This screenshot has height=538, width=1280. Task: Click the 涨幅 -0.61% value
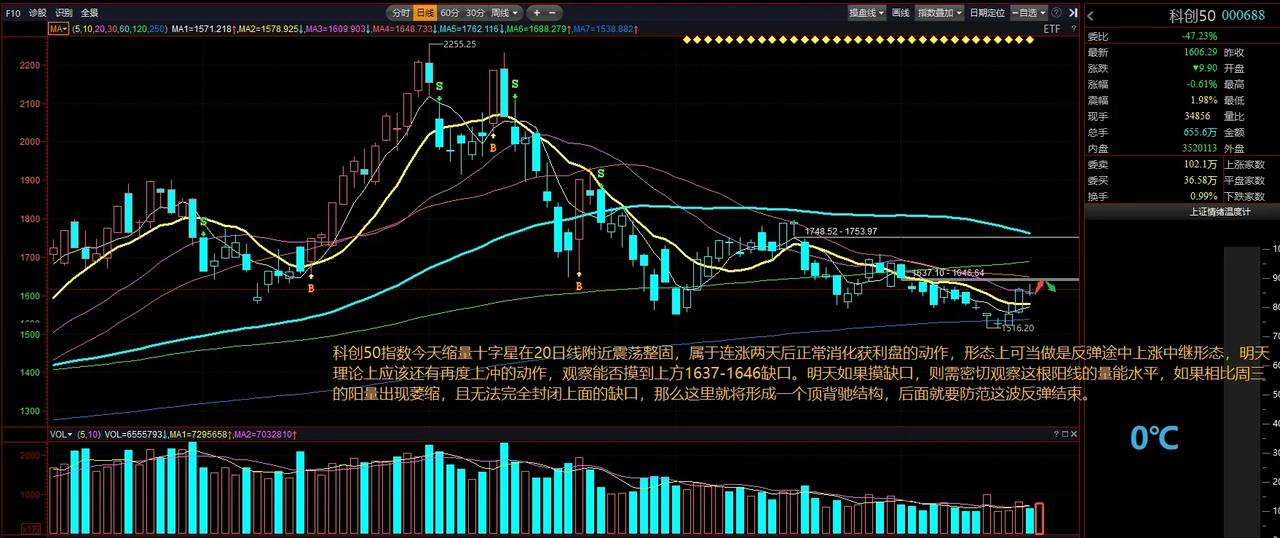[x=1201, y=85]
